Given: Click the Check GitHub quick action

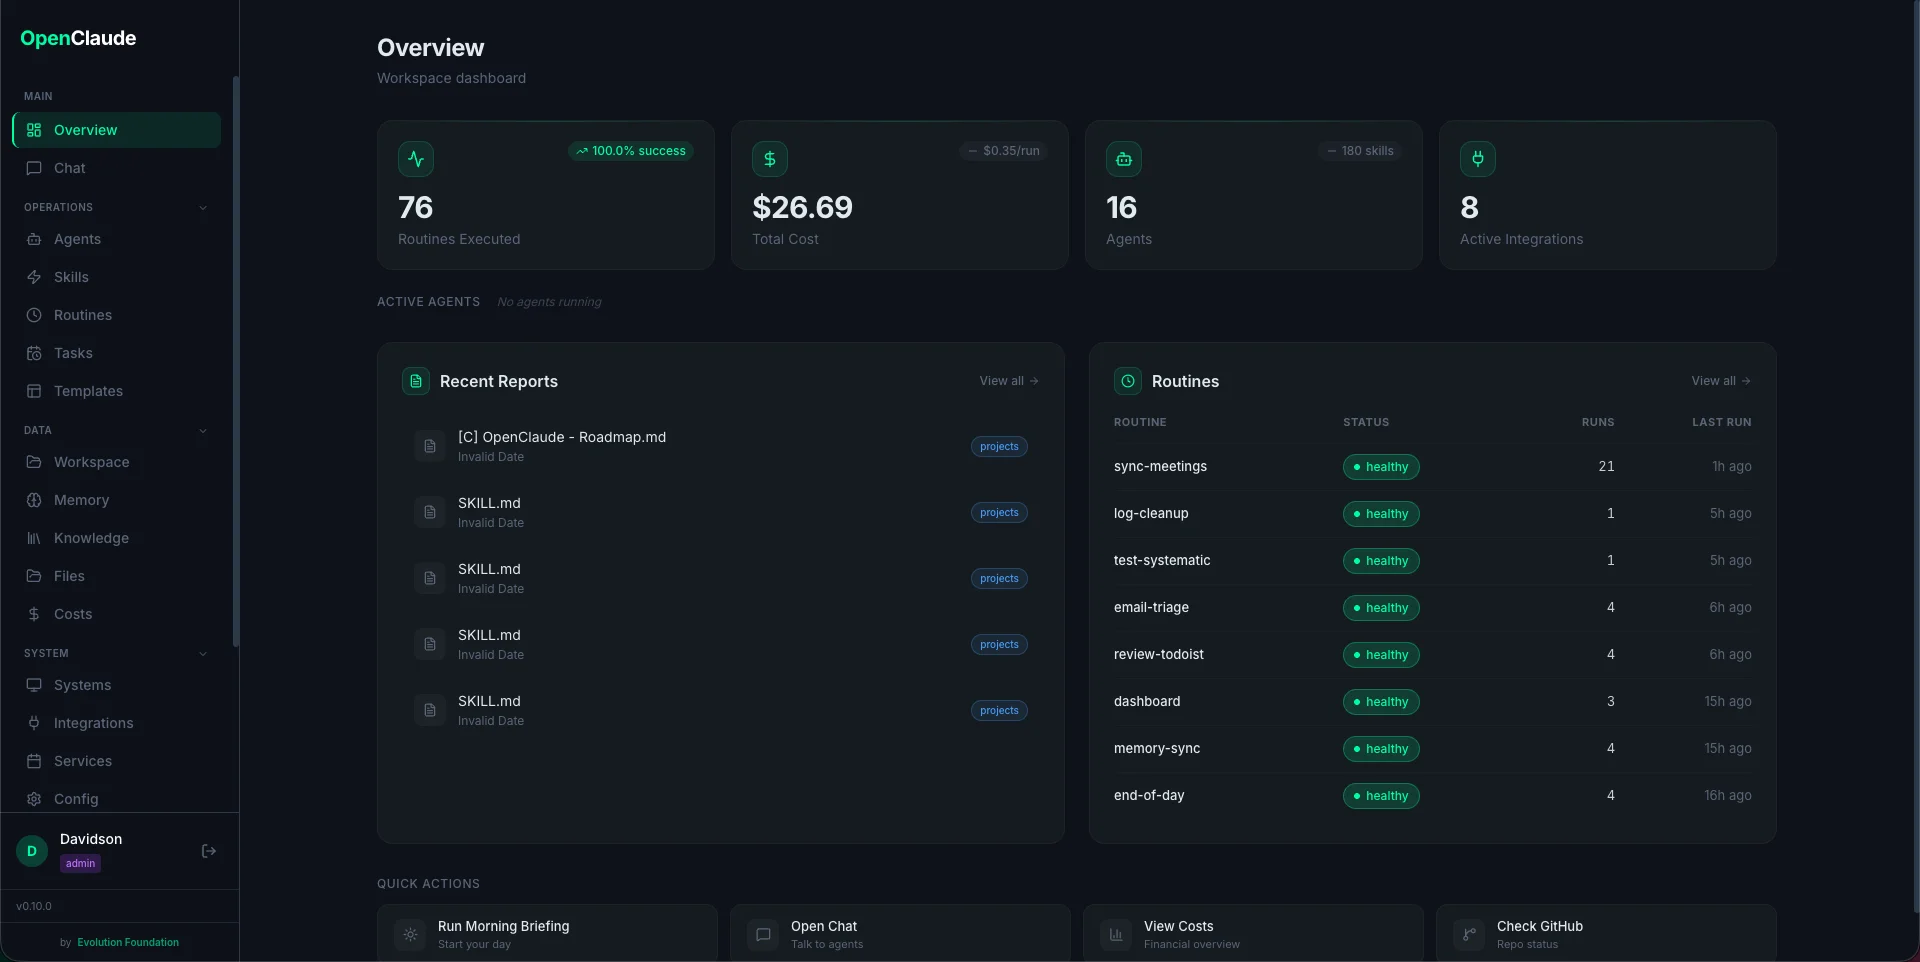Looking at the screenshot, I should point(1606,934).
